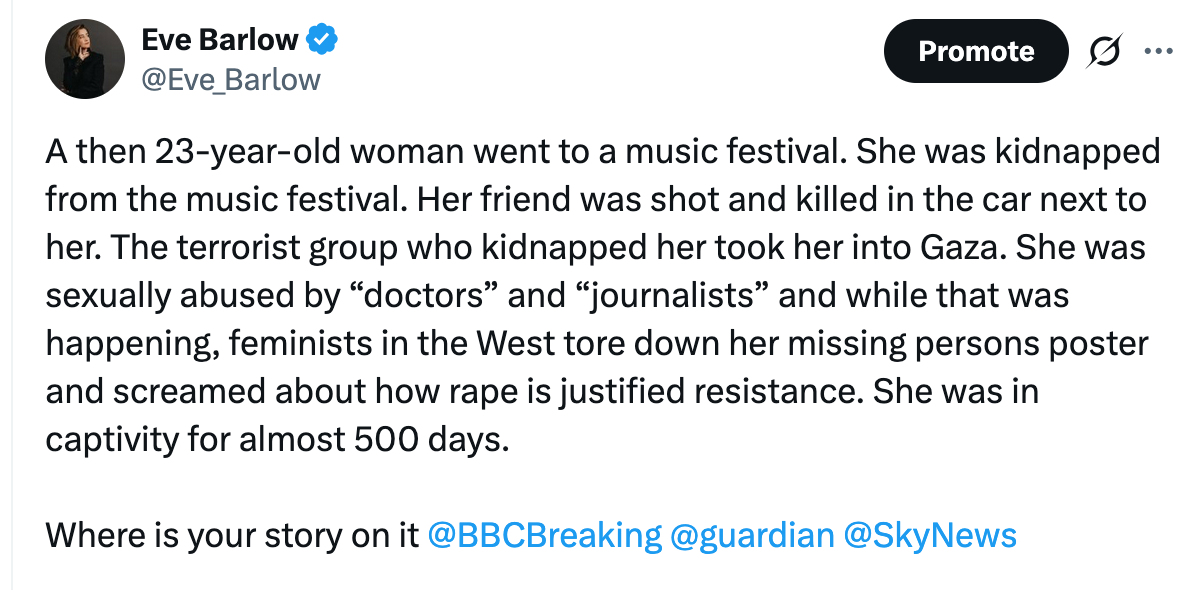Image resolution: width=1191 pixels, height=590 pixels.
Task: Open the three-dot More options menu
Action: (1157, 51)
